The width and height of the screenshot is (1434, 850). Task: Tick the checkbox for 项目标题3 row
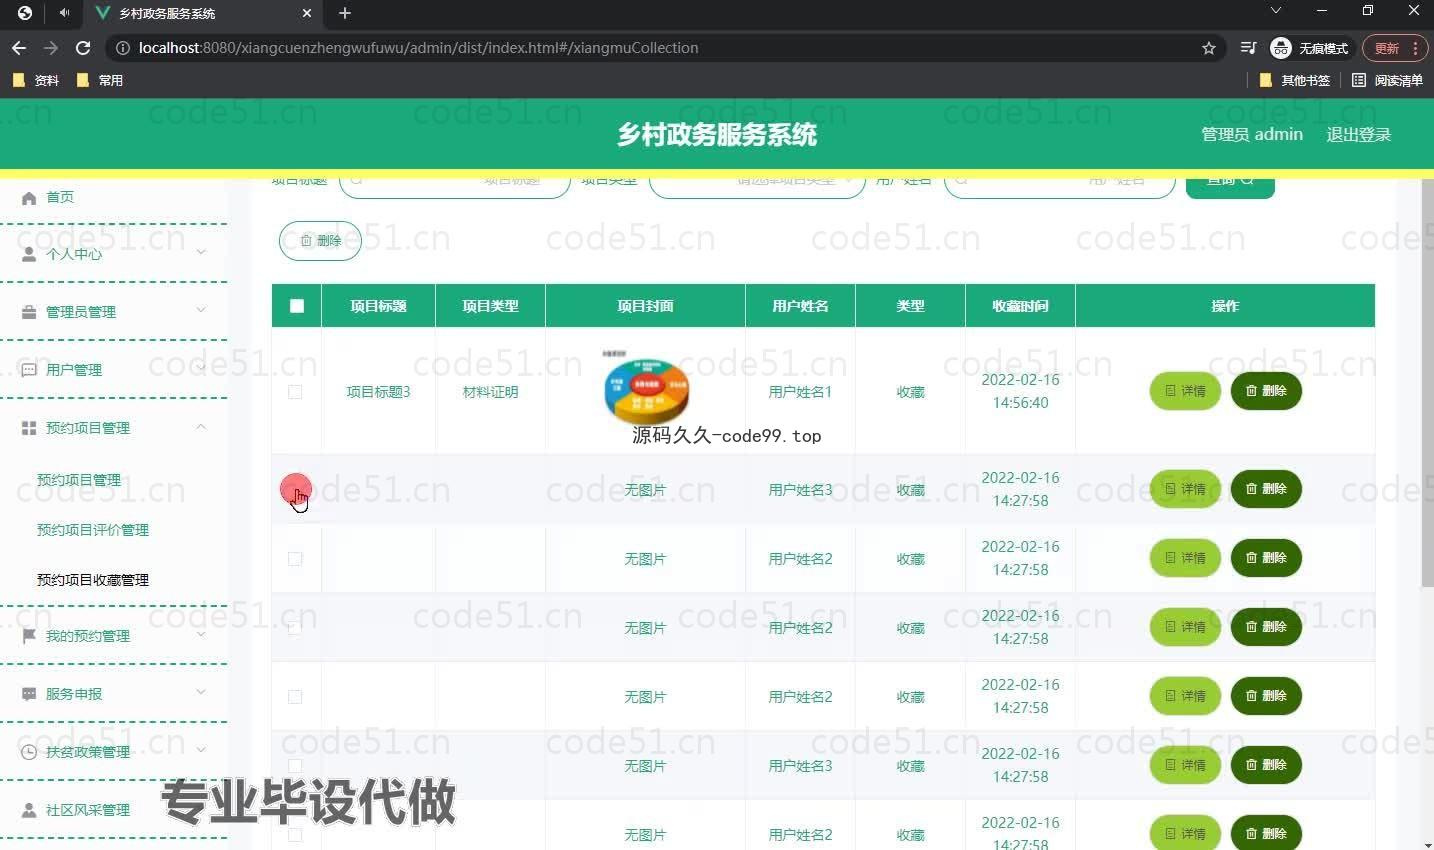pyautogui.click(x=295, y=392)
